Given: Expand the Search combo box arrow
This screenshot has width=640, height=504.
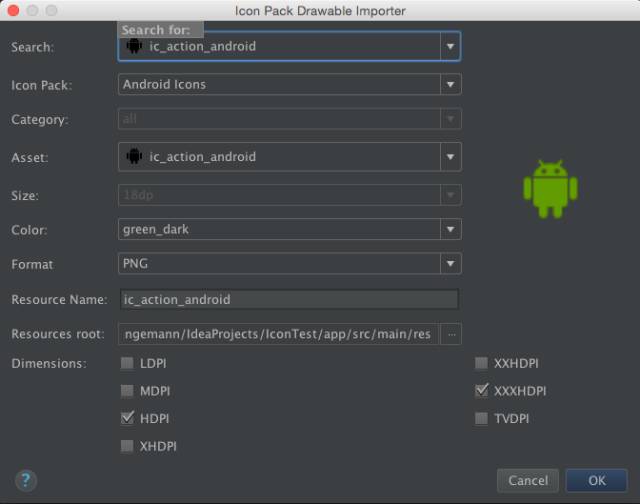Looking at the screenshot, I should [451, 46].
